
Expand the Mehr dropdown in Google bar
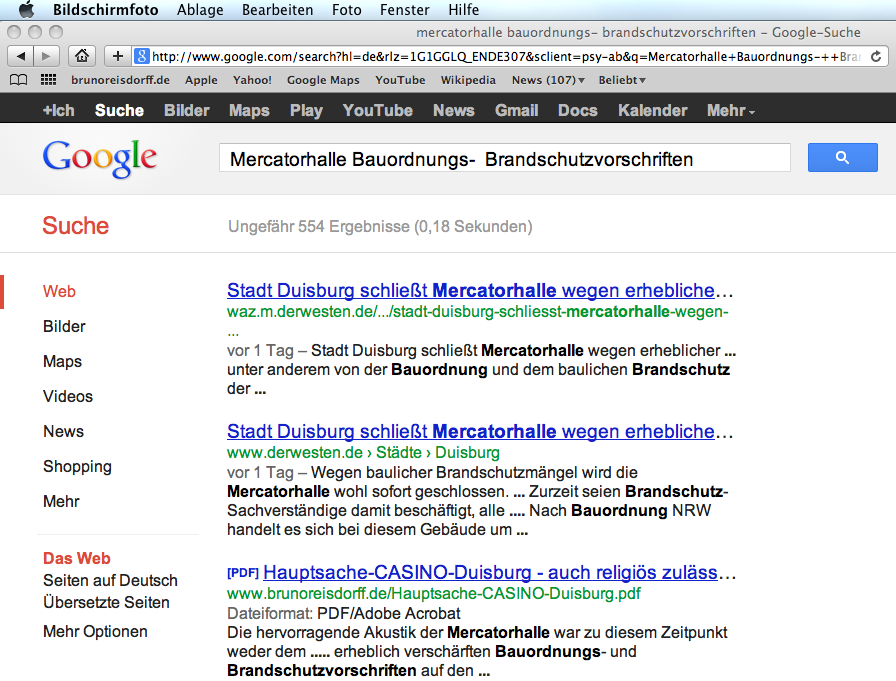[730, 110]
